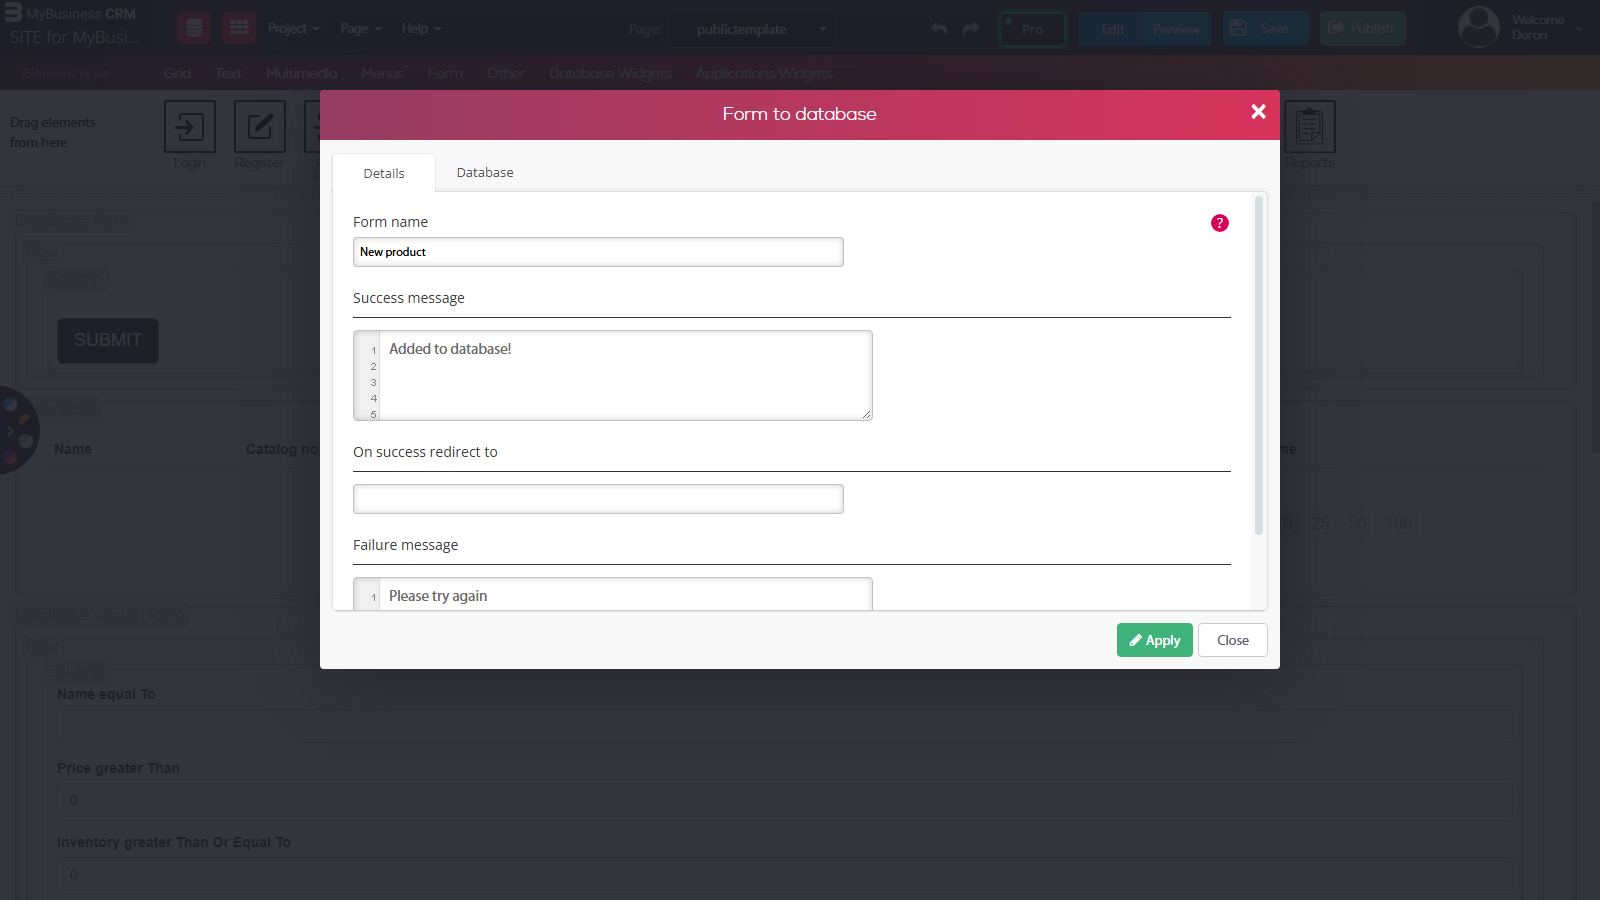The image size is (1600, 900).
Task: Click the dialog vertical scrollbar
Action: pos(1259,365)
